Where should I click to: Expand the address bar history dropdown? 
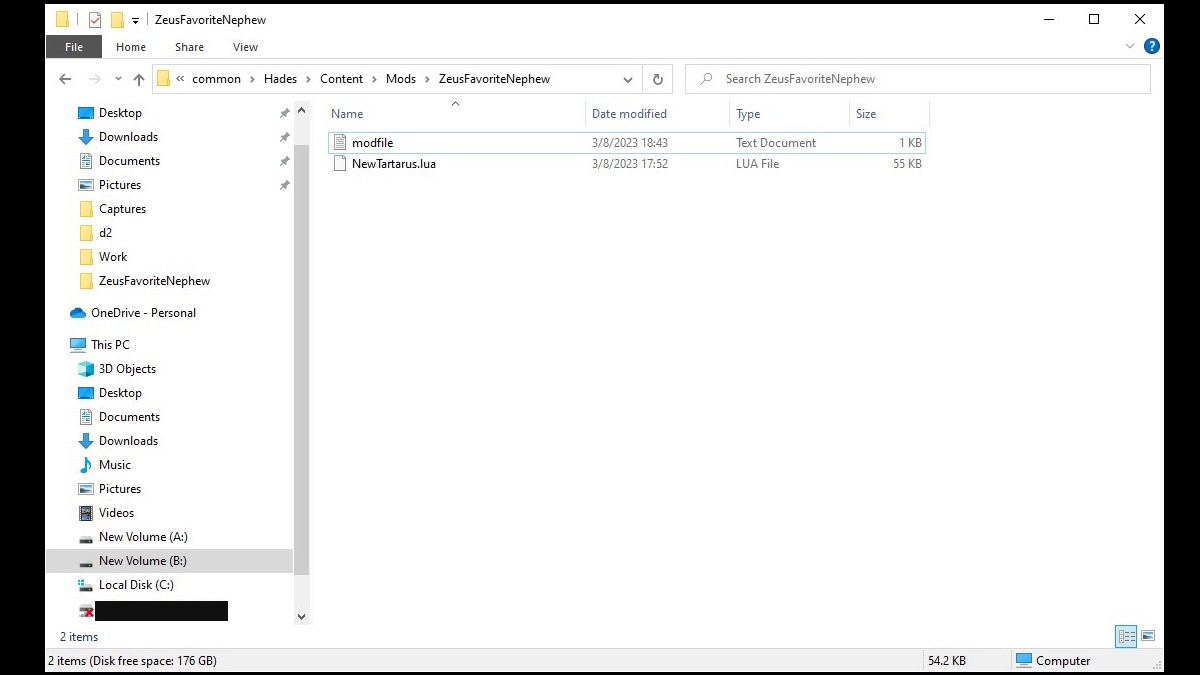tap(628, 78)
